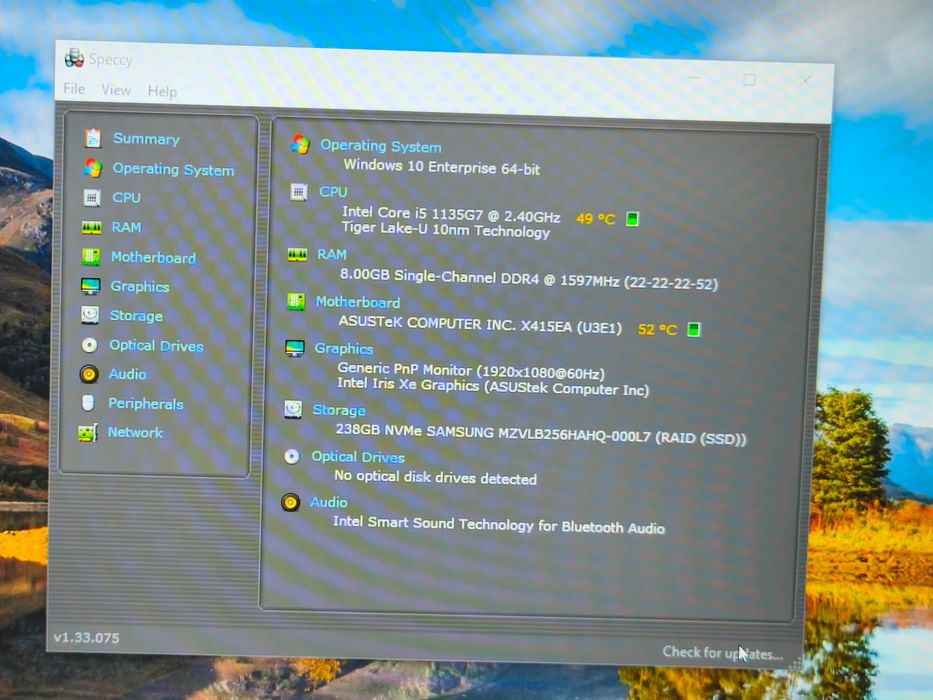
Task: Click the RAM heading icon in summary pane
Action: [x=297, y=255]
